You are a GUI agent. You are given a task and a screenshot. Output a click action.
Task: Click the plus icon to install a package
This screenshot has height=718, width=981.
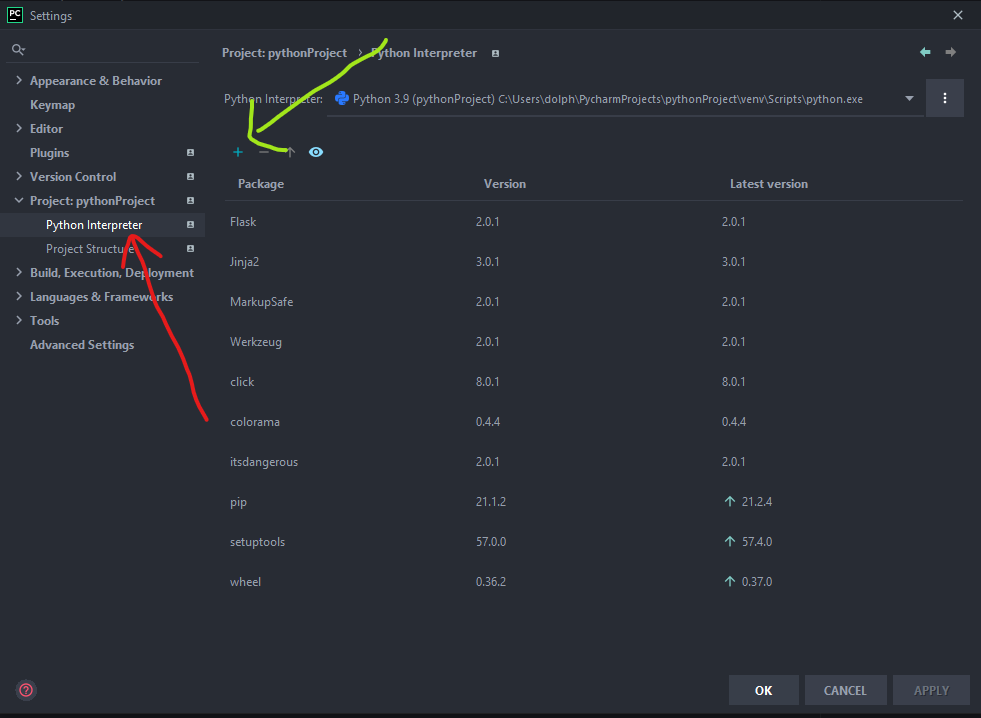(238, 152)
